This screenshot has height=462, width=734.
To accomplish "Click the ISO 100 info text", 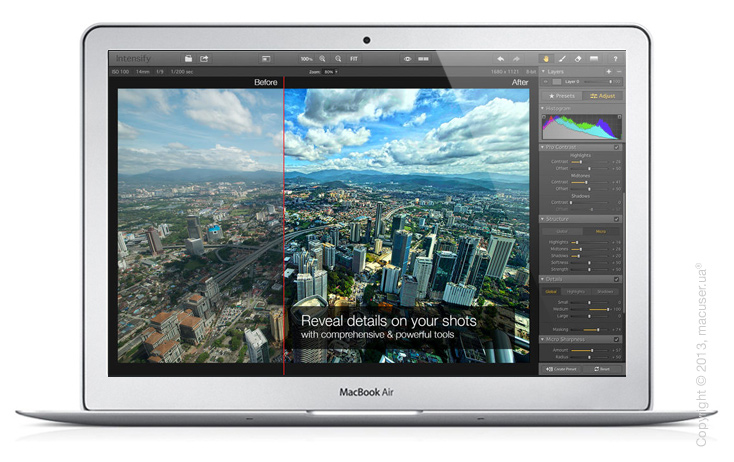I will coord(120,72).
